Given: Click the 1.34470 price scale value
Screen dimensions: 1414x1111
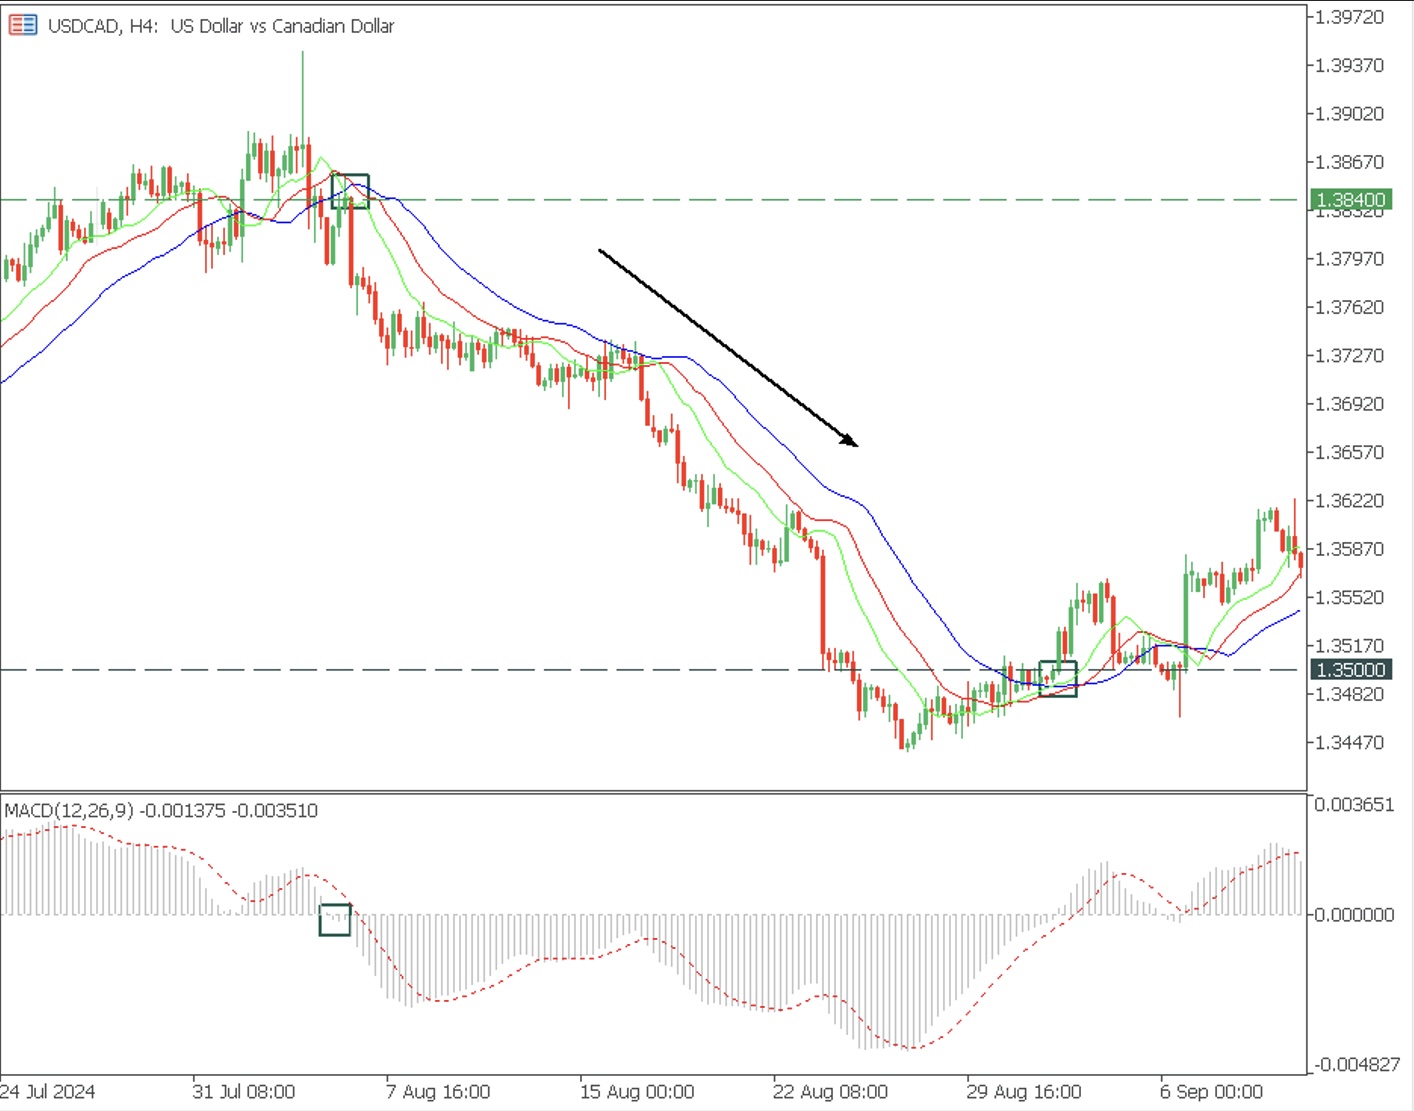Looking at the screenshot, I should (1350, 743).
